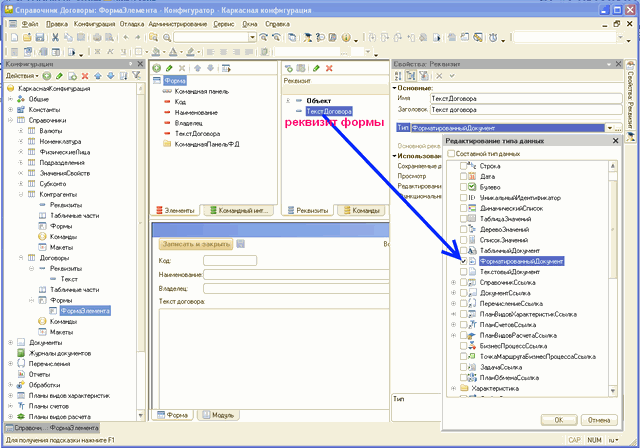Click the filter funnel icon in Configuration panel
Image resolution: width=640 pixels, height=448 pixels.
136,75
